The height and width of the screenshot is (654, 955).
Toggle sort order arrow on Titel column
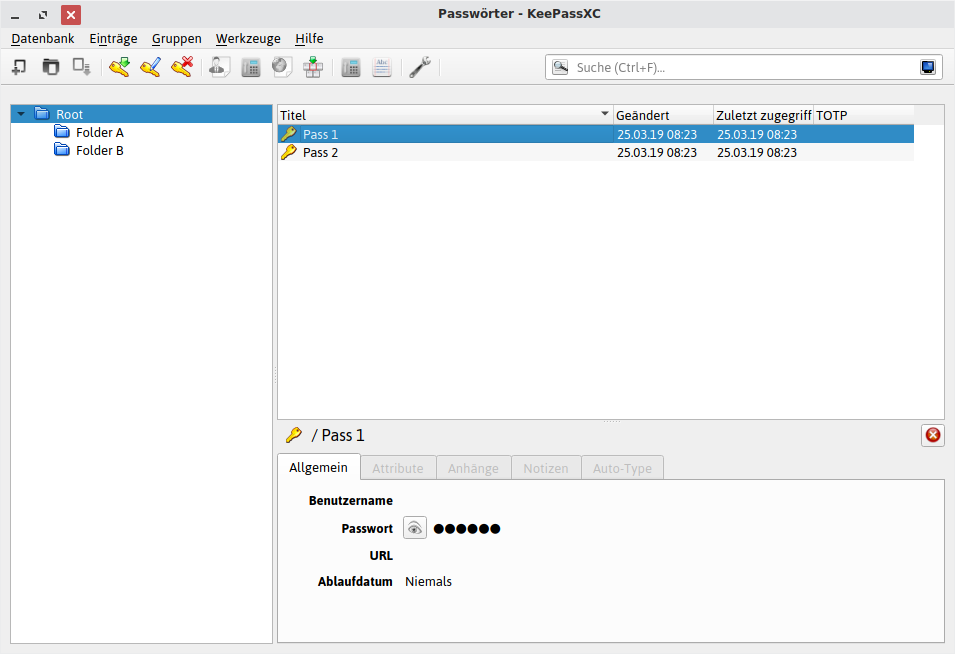click(604, 113)
